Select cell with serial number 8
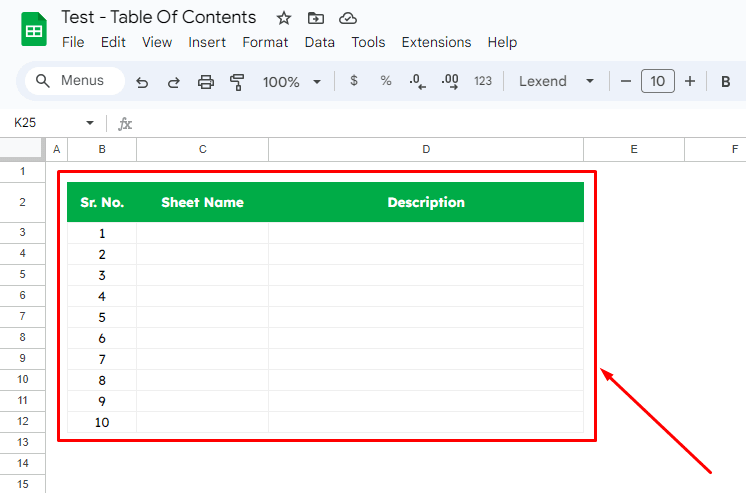The width and height of the screenshot is (746, 493). coord(102,380)
